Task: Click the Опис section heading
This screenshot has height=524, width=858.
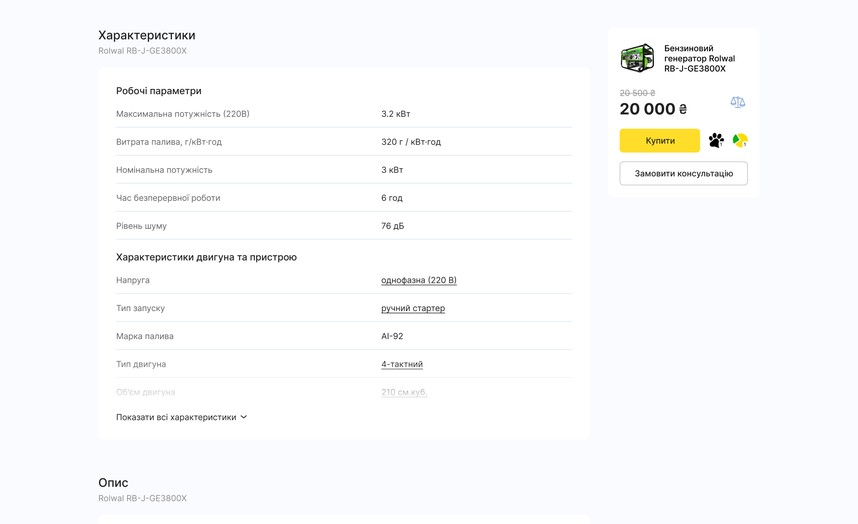Action: (113, 482)
